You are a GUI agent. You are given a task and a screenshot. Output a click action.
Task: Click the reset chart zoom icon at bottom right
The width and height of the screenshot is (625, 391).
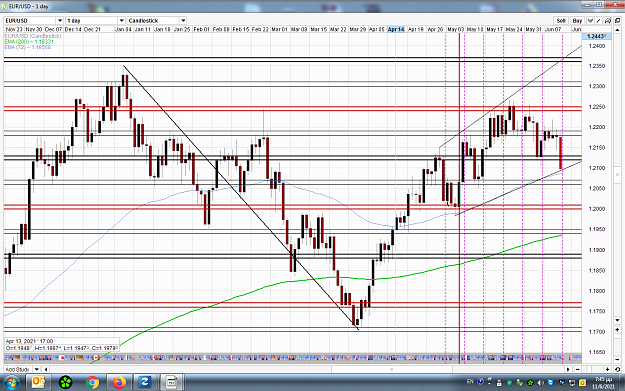tap(617, 369)
